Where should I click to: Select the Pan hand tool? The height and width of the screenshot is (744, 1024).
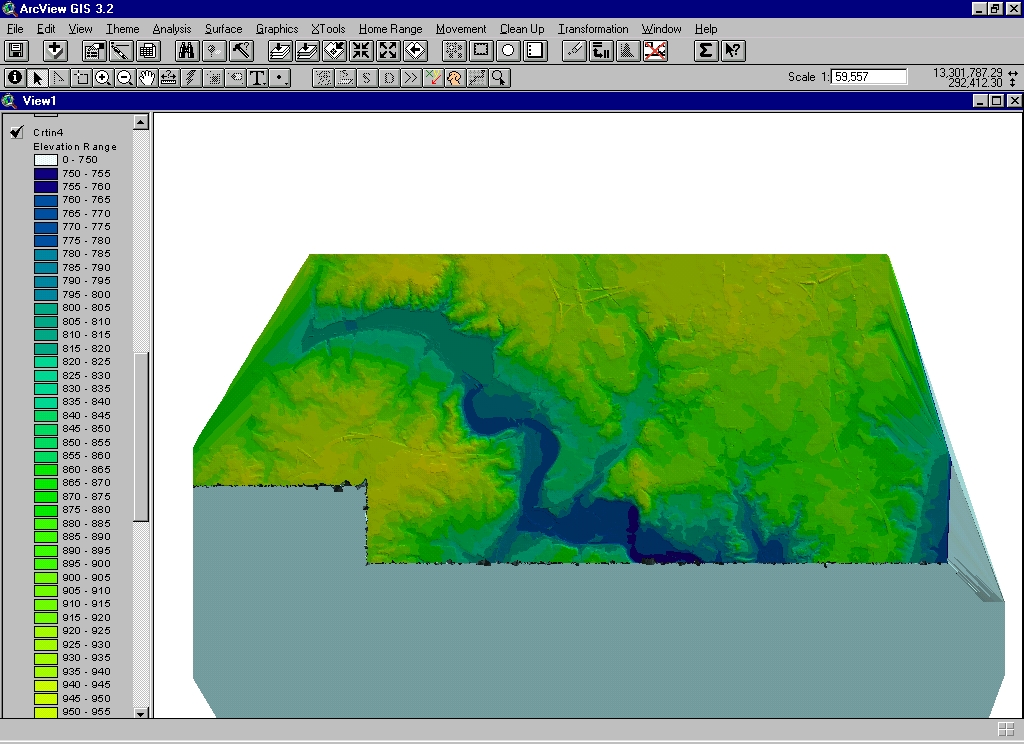point(147,78)
